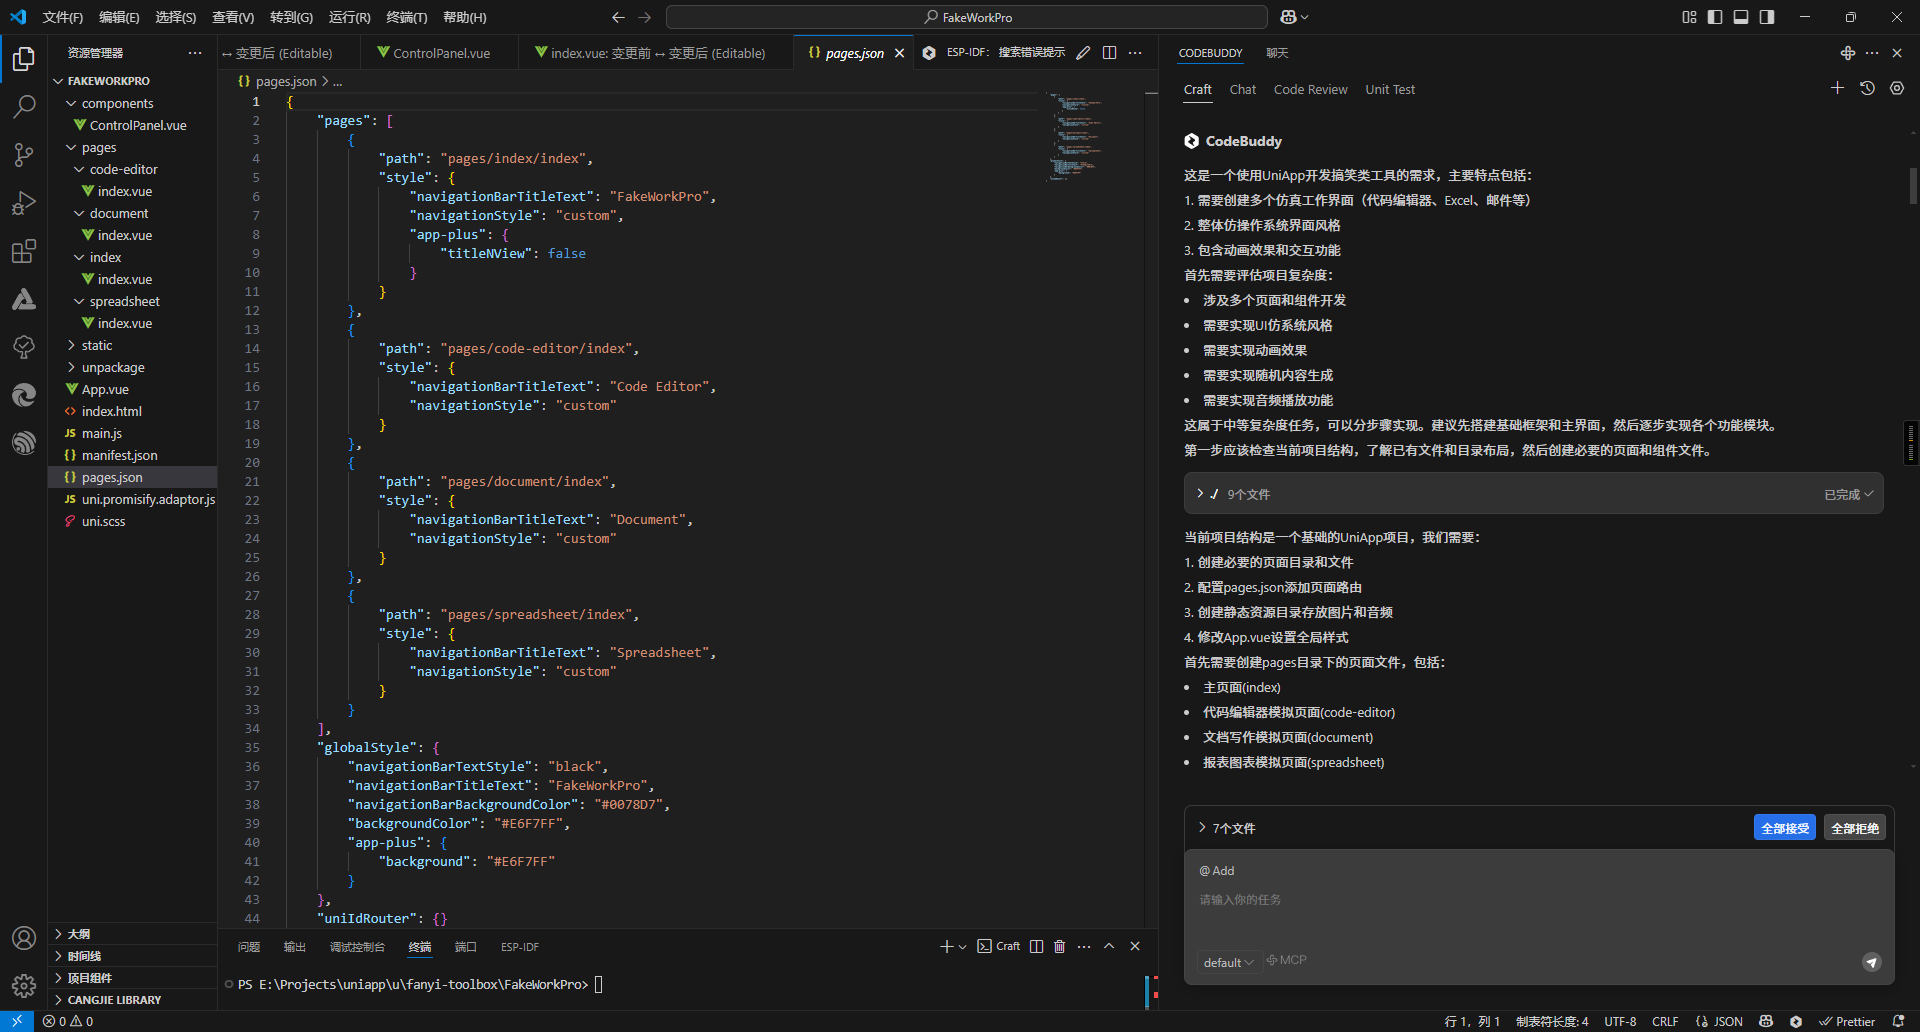Open the 文件(F) menu

click(63, 17)
